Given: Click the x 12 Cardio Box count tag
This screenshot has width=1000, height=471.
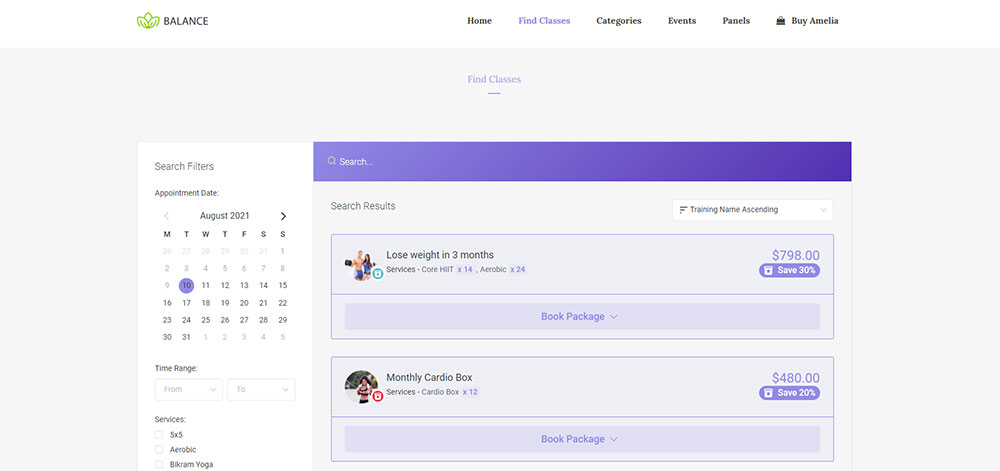Looking at the screenshot, I should pyautogui.click(x=470, y=392).
